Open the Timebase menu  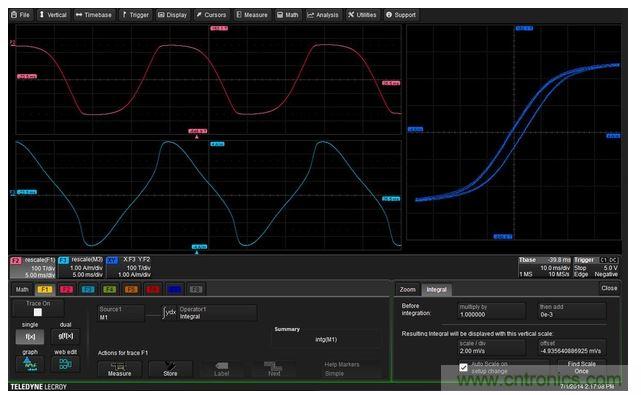click(x=94, y=15)
